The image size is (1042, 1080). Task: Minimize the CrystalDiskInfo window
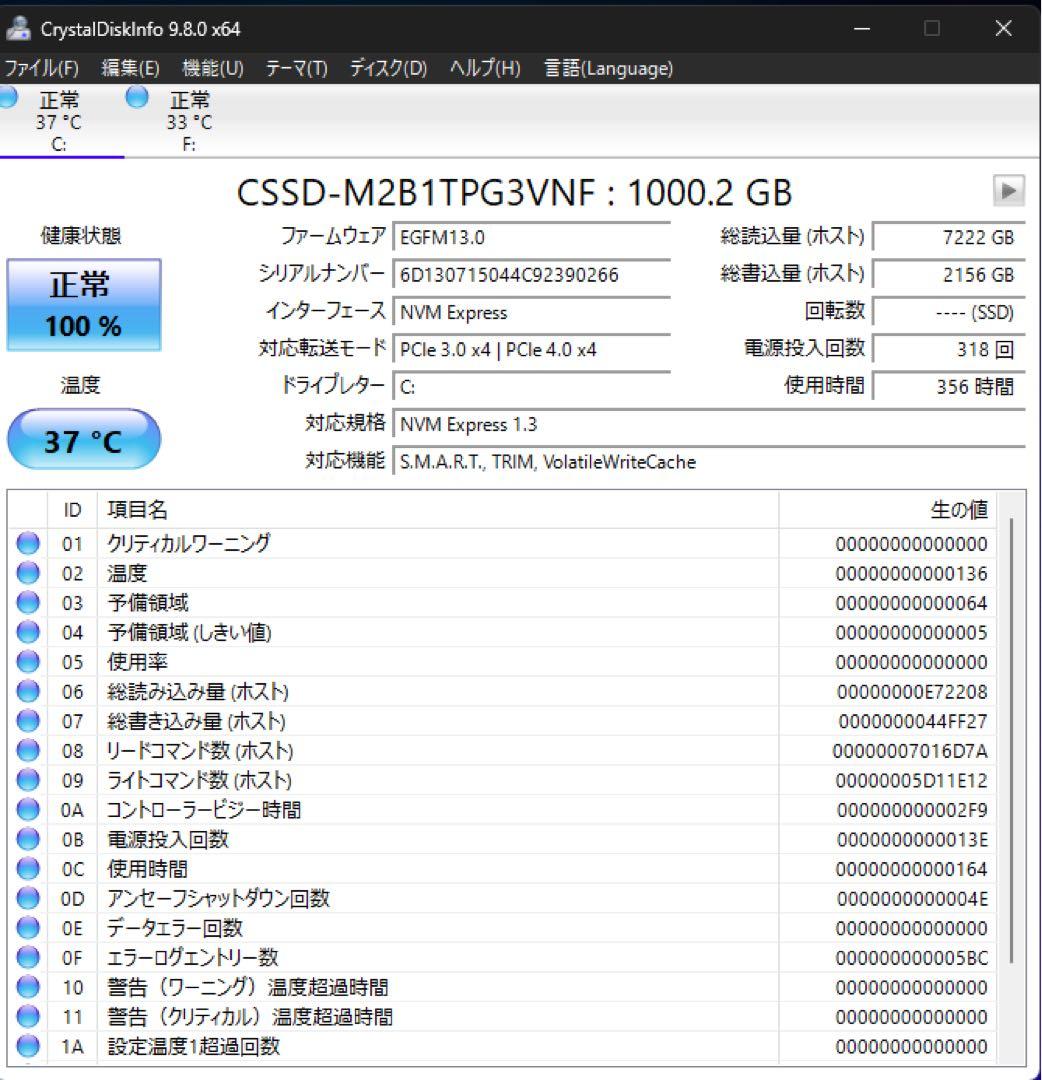click(862, 28)
